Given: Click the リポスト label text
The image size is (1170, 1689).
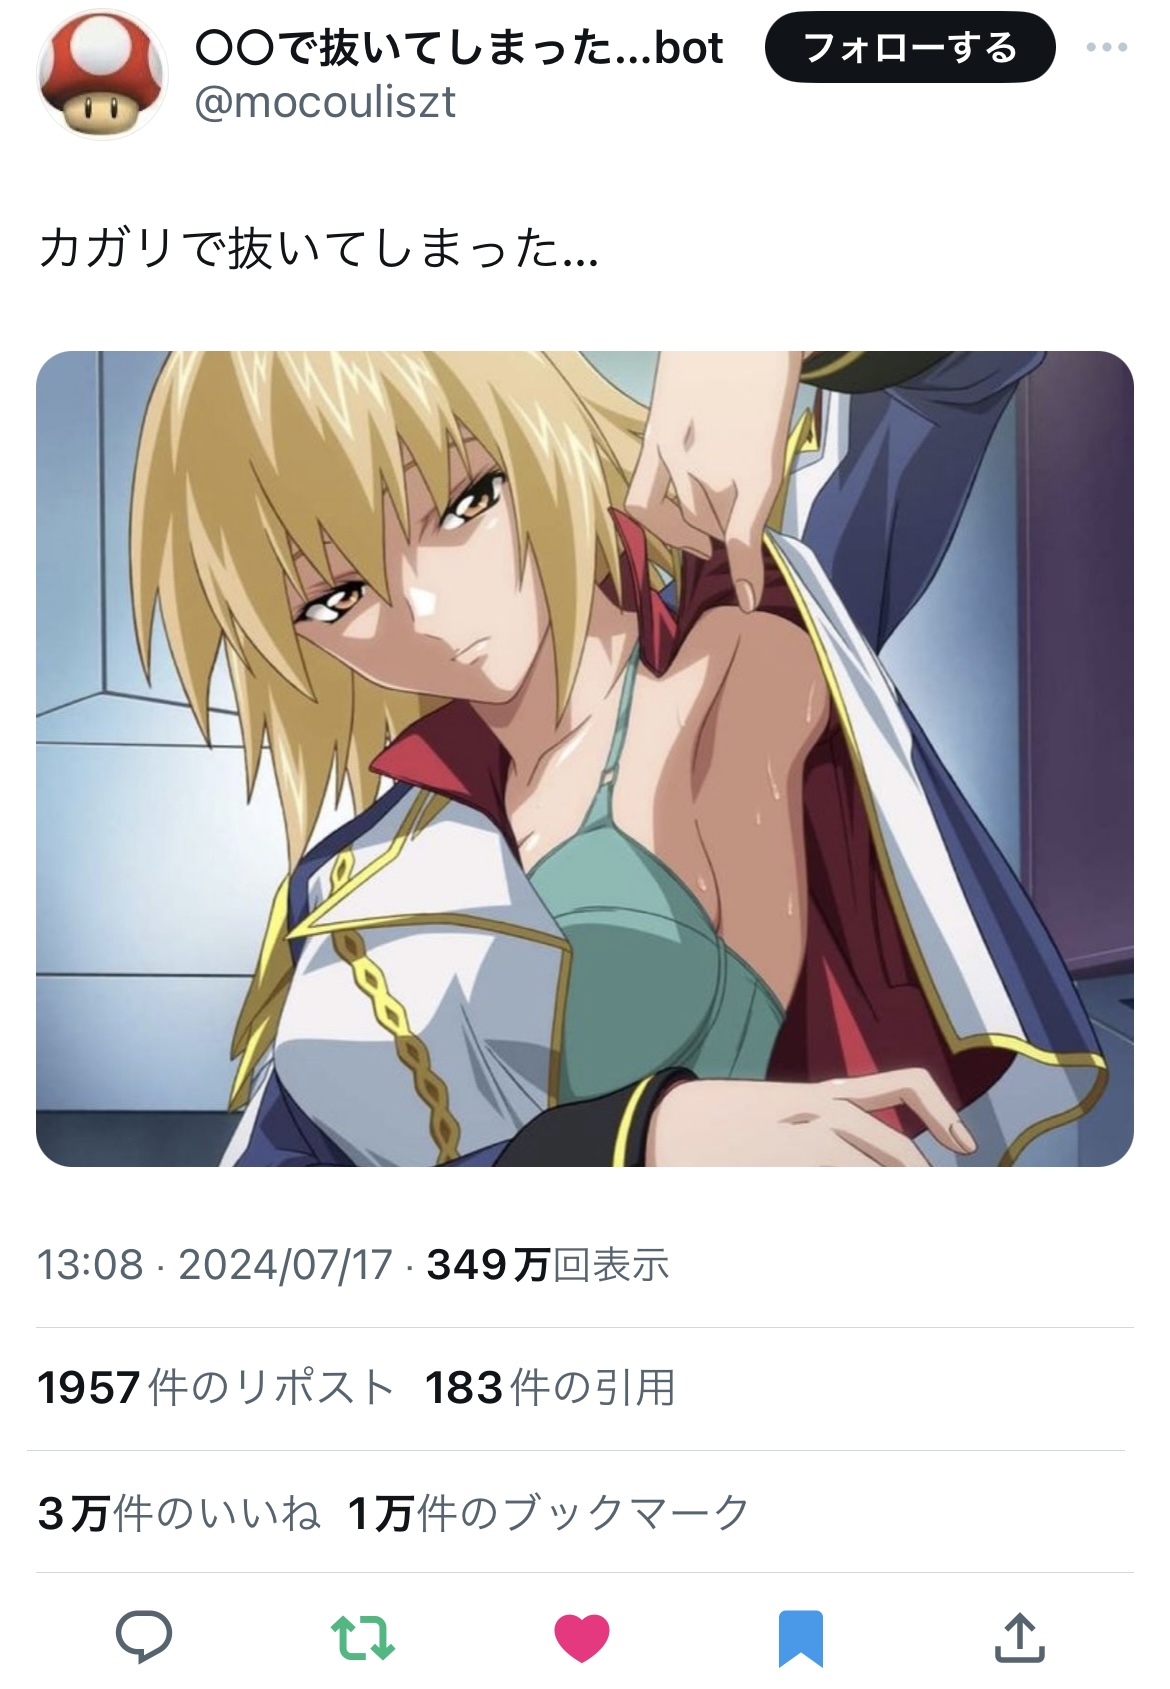Looking at the screenshot, I should (313, 1387).
